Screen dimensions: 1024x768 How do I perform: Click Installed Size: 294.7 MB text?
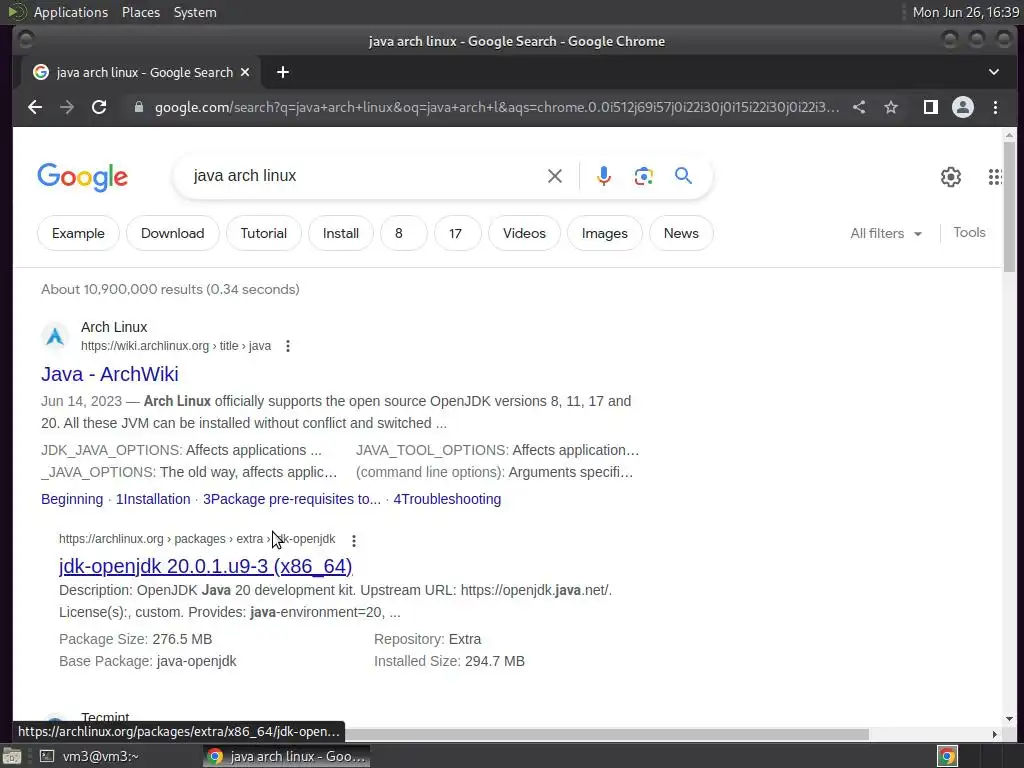(449, 661)
